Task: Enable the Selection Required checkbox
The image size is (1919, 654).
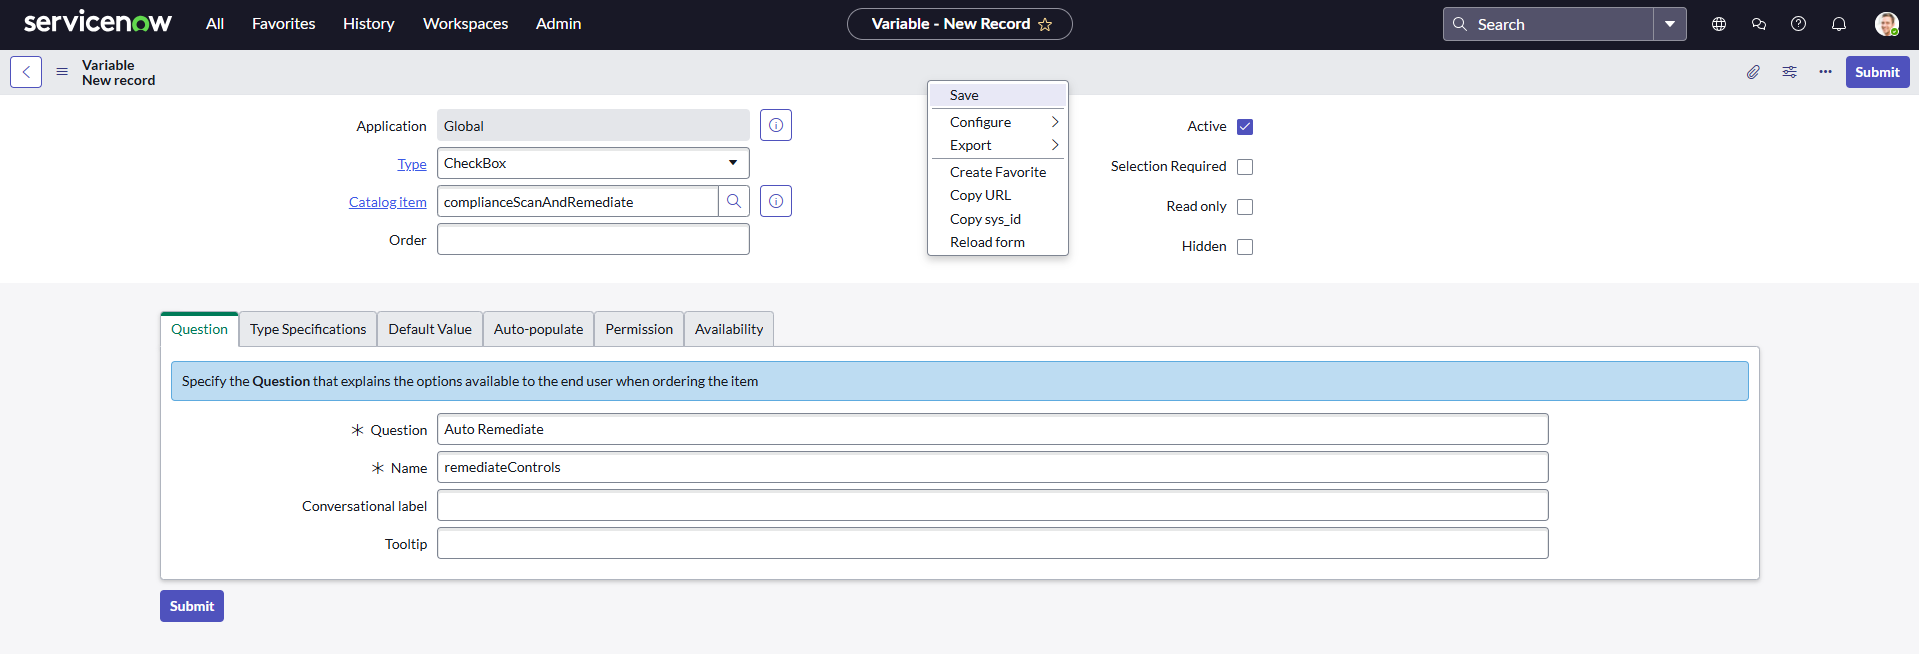Action: (1245, 167)
